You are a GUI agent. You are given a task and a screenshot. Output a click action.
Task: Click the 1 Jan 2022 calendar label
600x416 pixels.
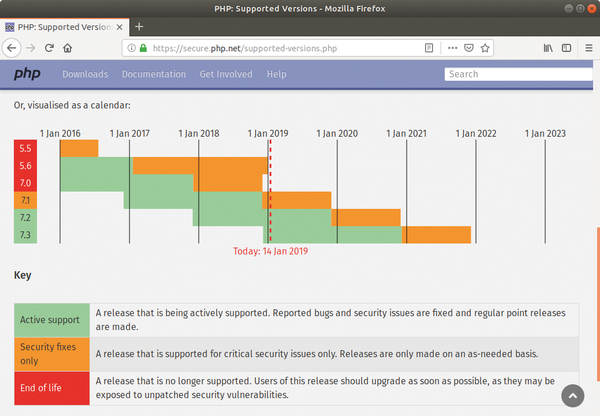[476, 133]
